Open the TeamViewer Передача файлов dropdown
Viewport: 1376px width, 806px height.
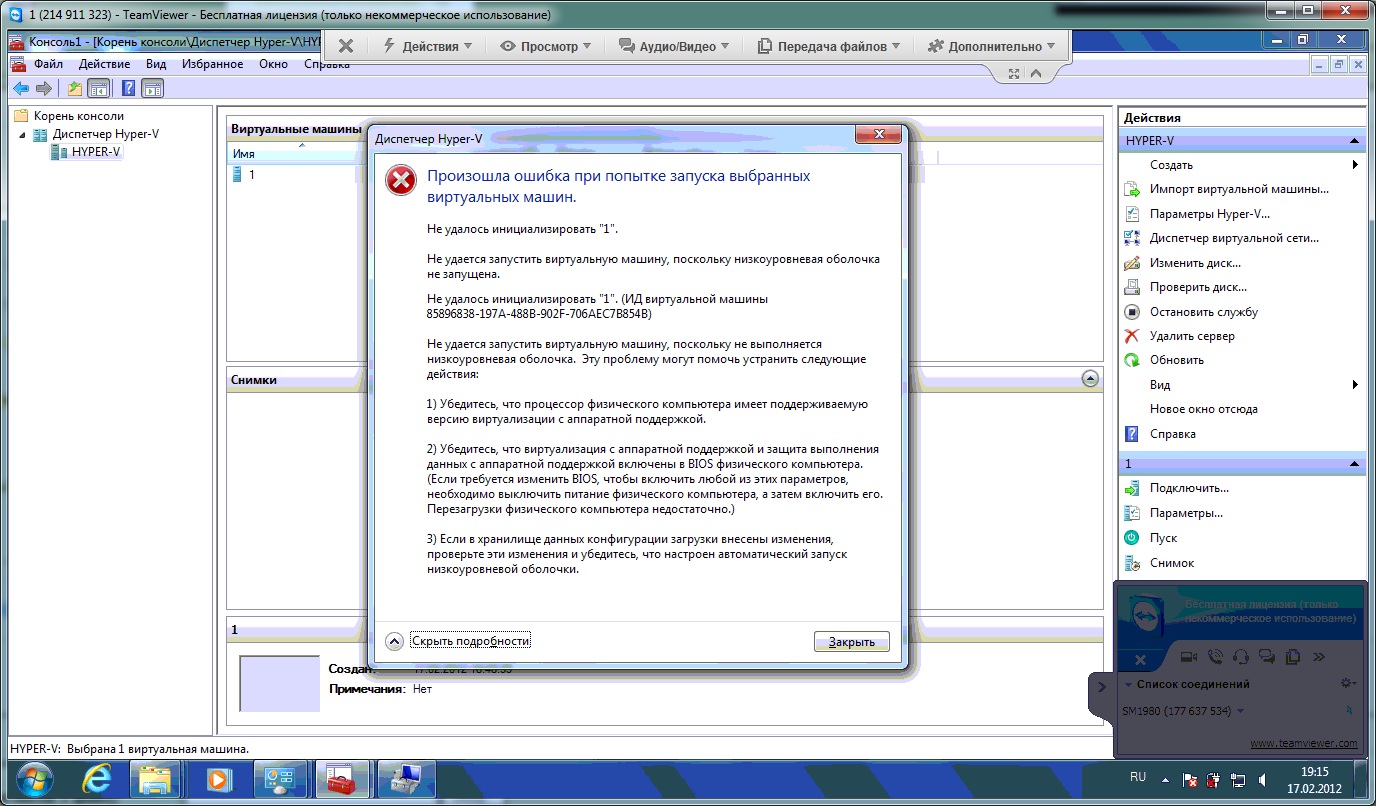pyautogui.click(x=829, y=46)
